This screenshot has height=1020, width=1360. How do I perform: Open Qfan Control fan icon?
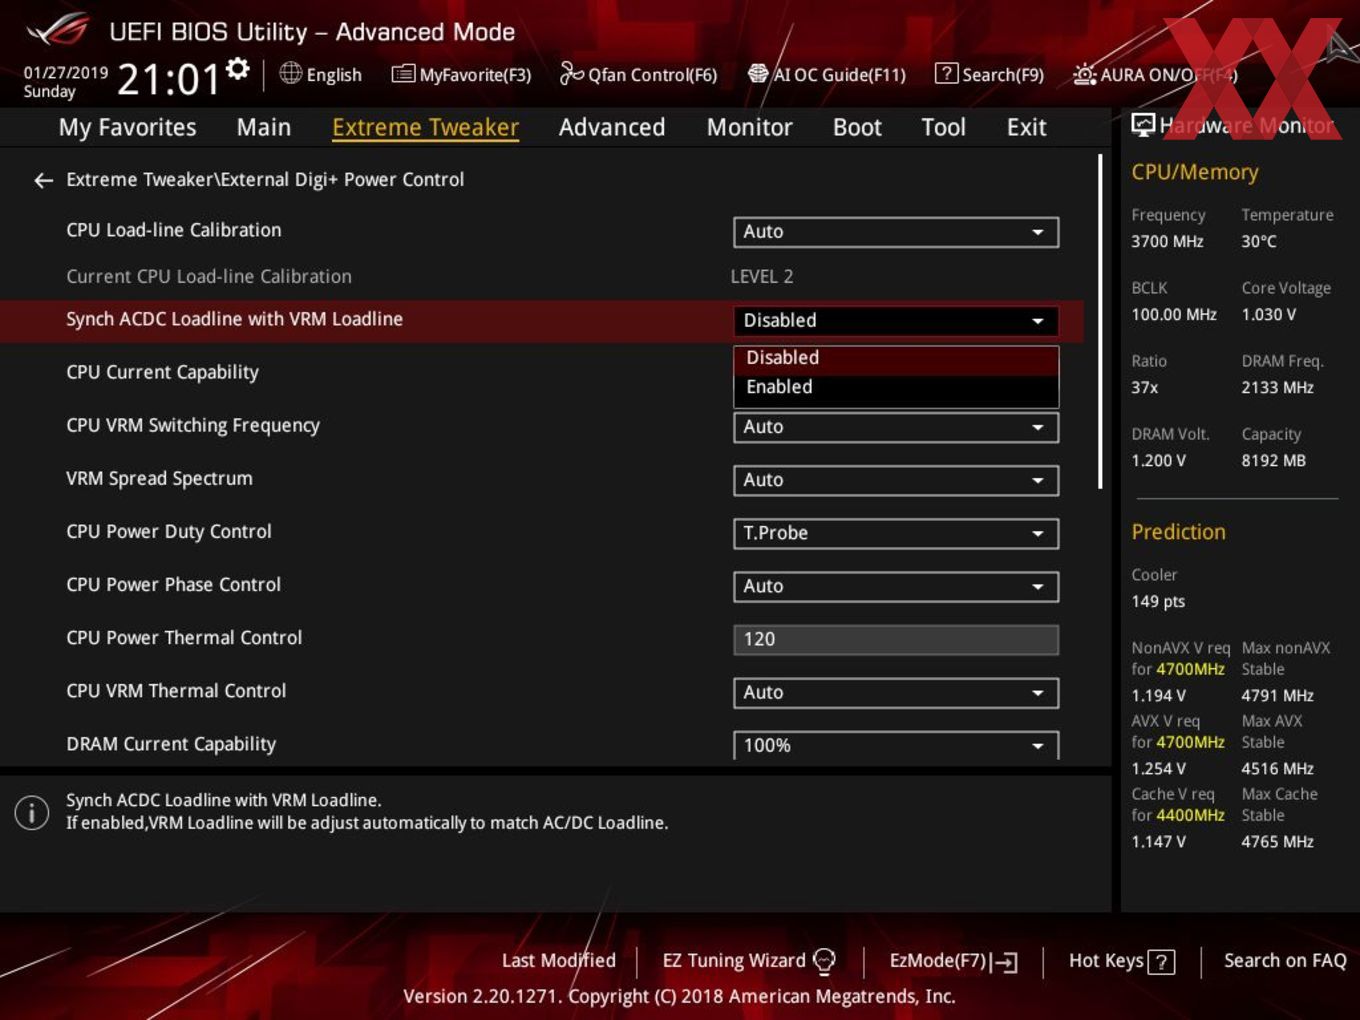[571, 73]
